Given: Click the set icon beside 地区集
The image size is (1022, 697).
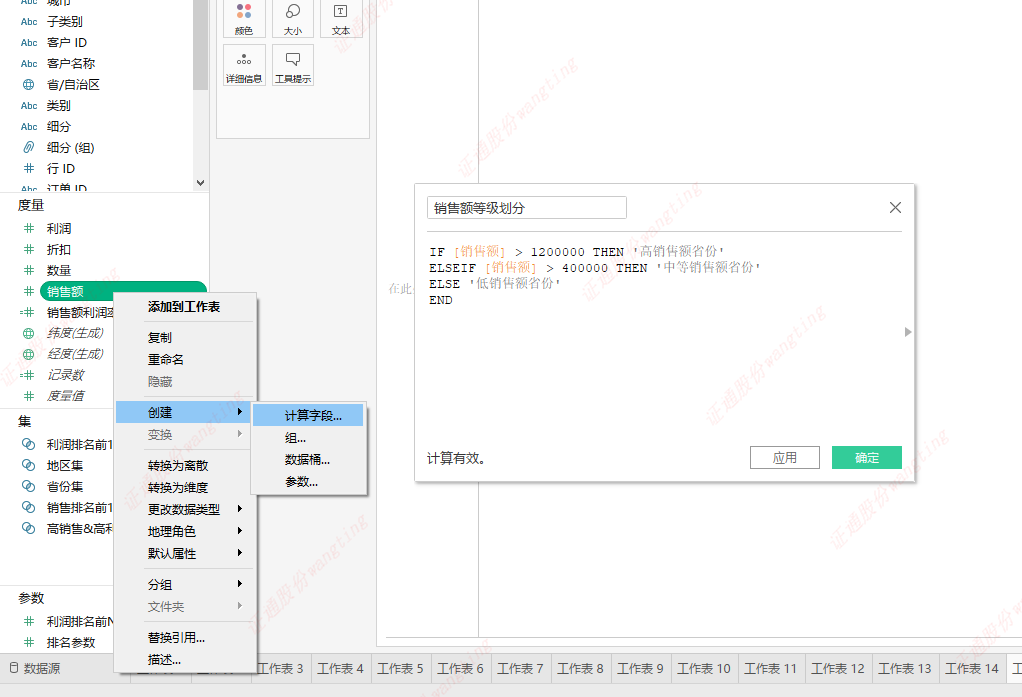Looking at the screenshot, I should click(x=29, y=466).
